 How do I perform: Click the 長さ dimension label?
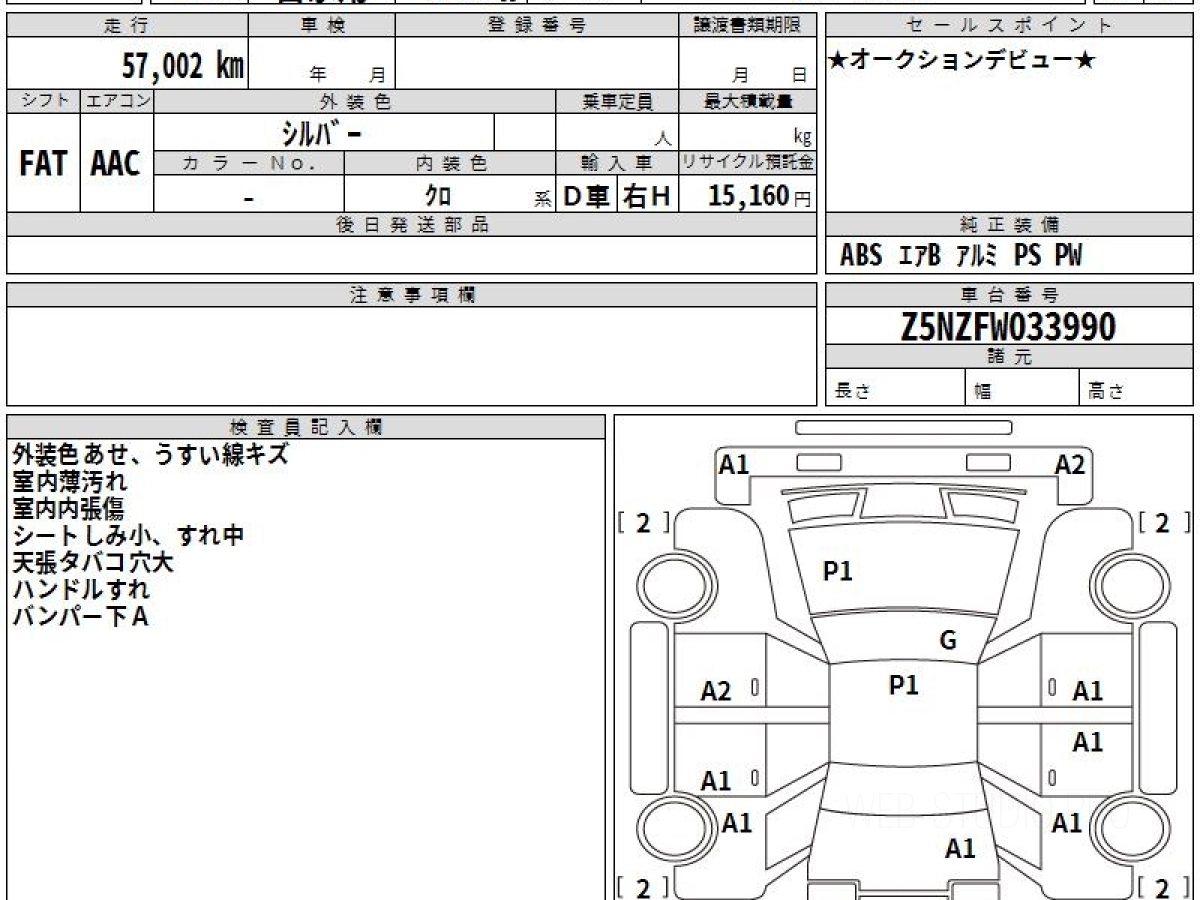(854, 392)
